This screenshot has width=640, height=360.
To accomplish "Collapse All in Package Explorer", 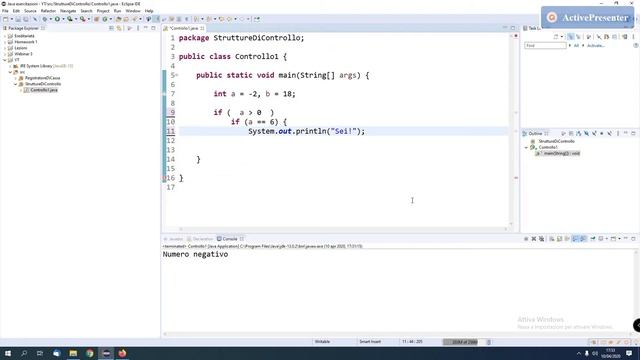I will click(111, 28).
